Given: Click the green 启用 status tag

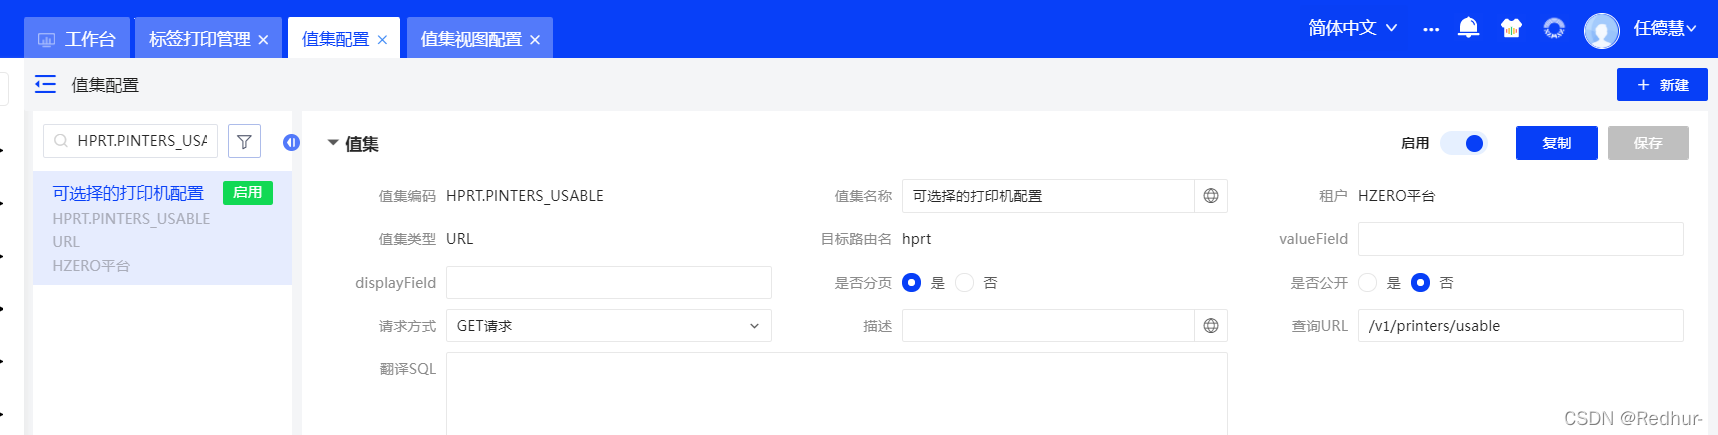Looking at the screenshot, I should [247, 193].
